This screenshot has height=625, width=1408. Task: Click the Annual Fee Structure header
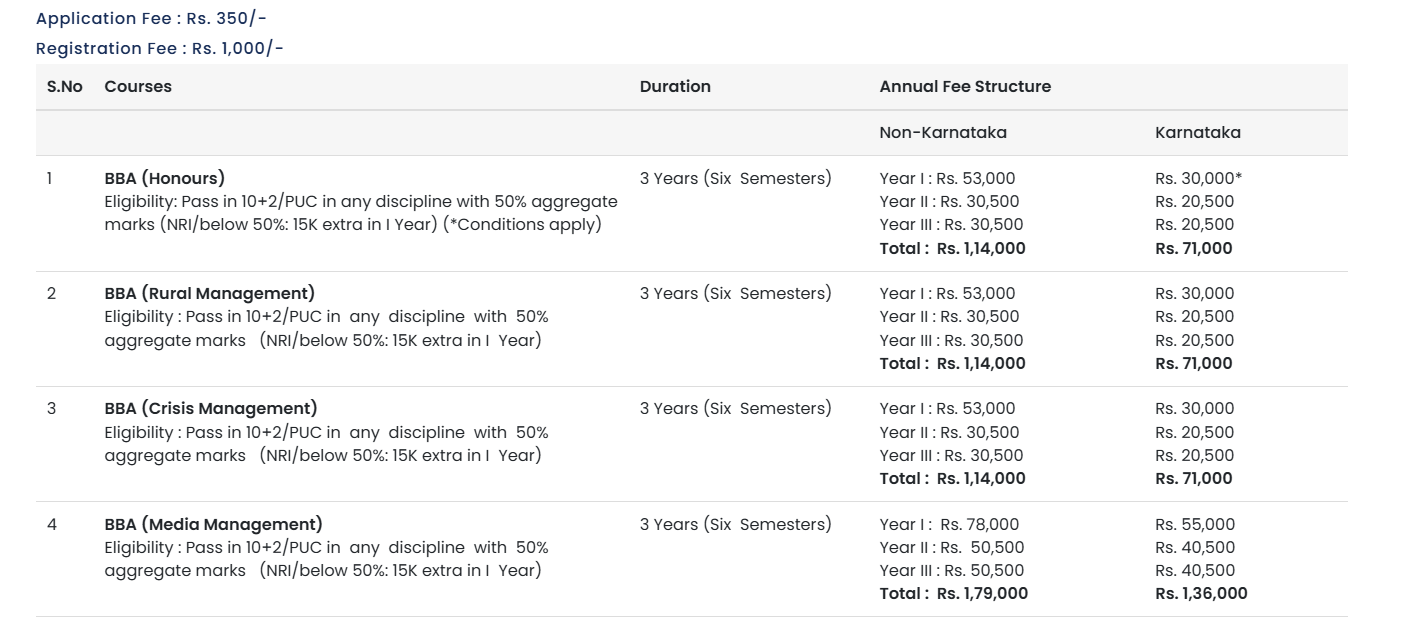point(965,87)
